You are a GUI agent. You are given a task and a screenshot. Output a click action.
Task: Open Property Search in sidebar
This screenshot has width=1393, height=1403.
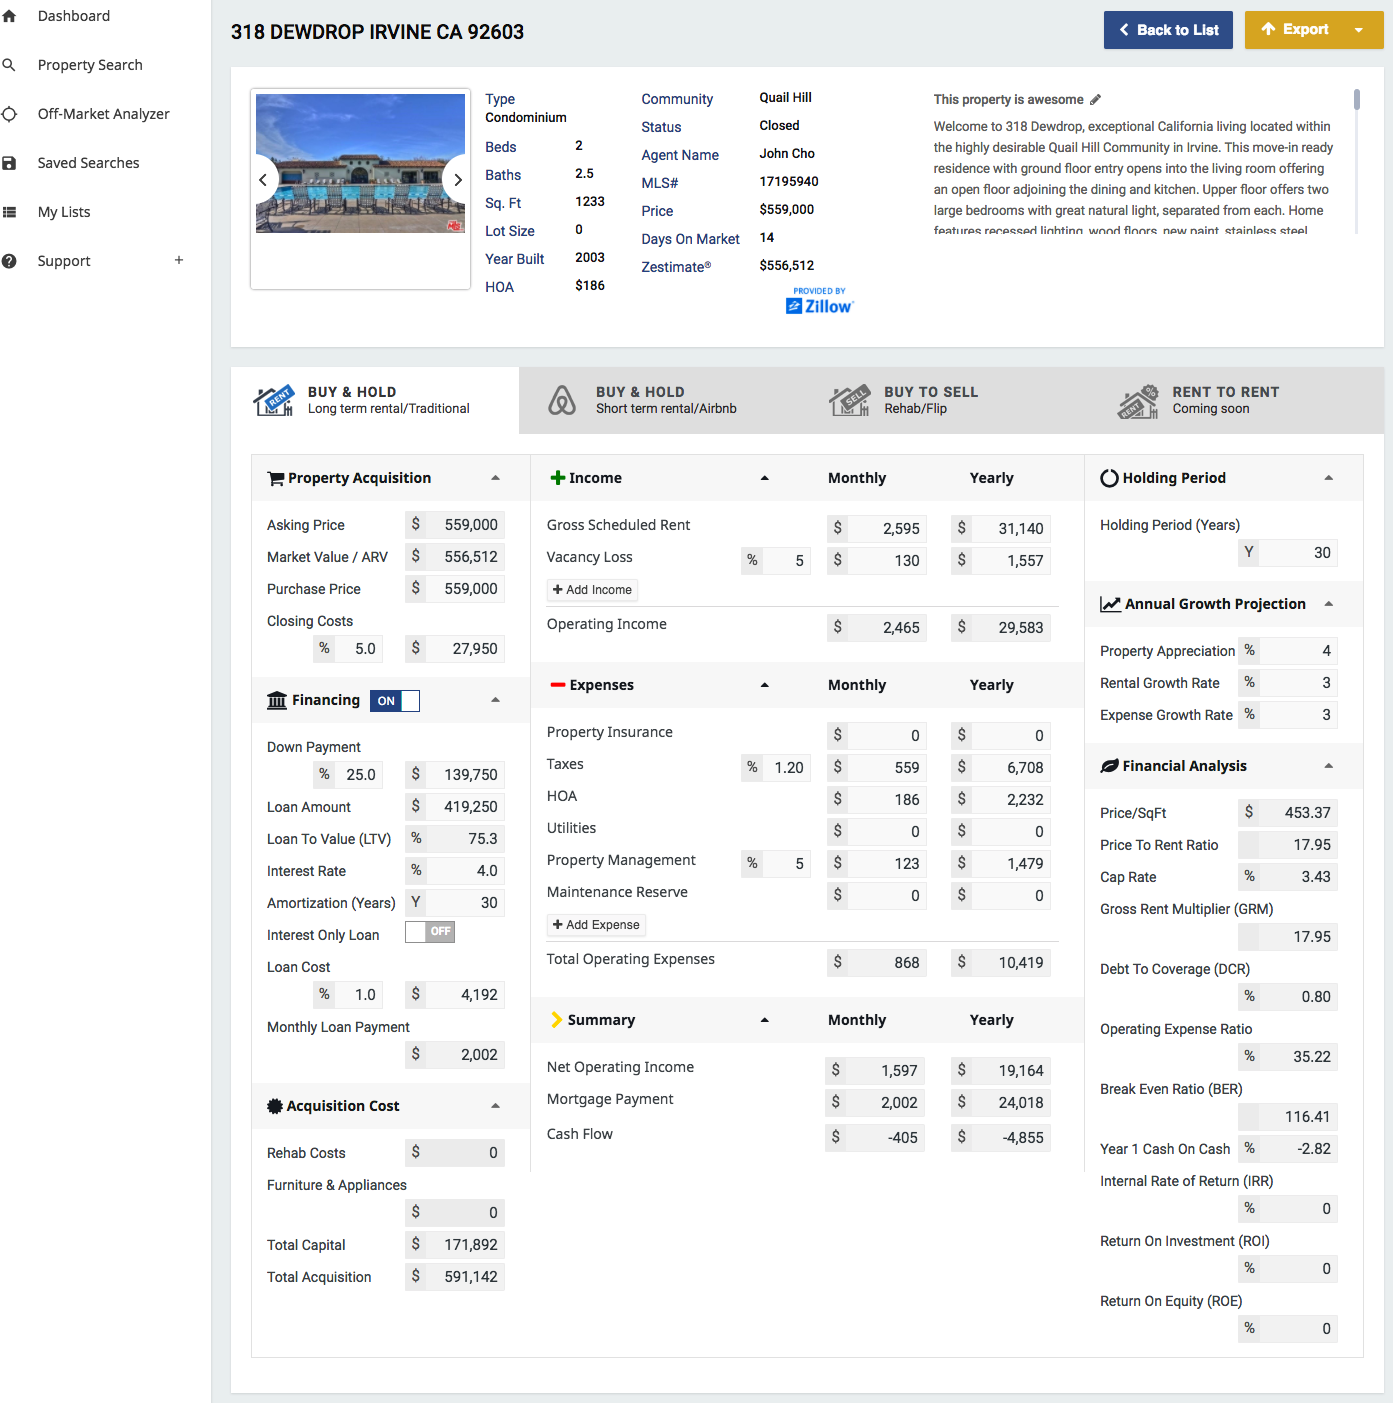click(x=90, y=65)
